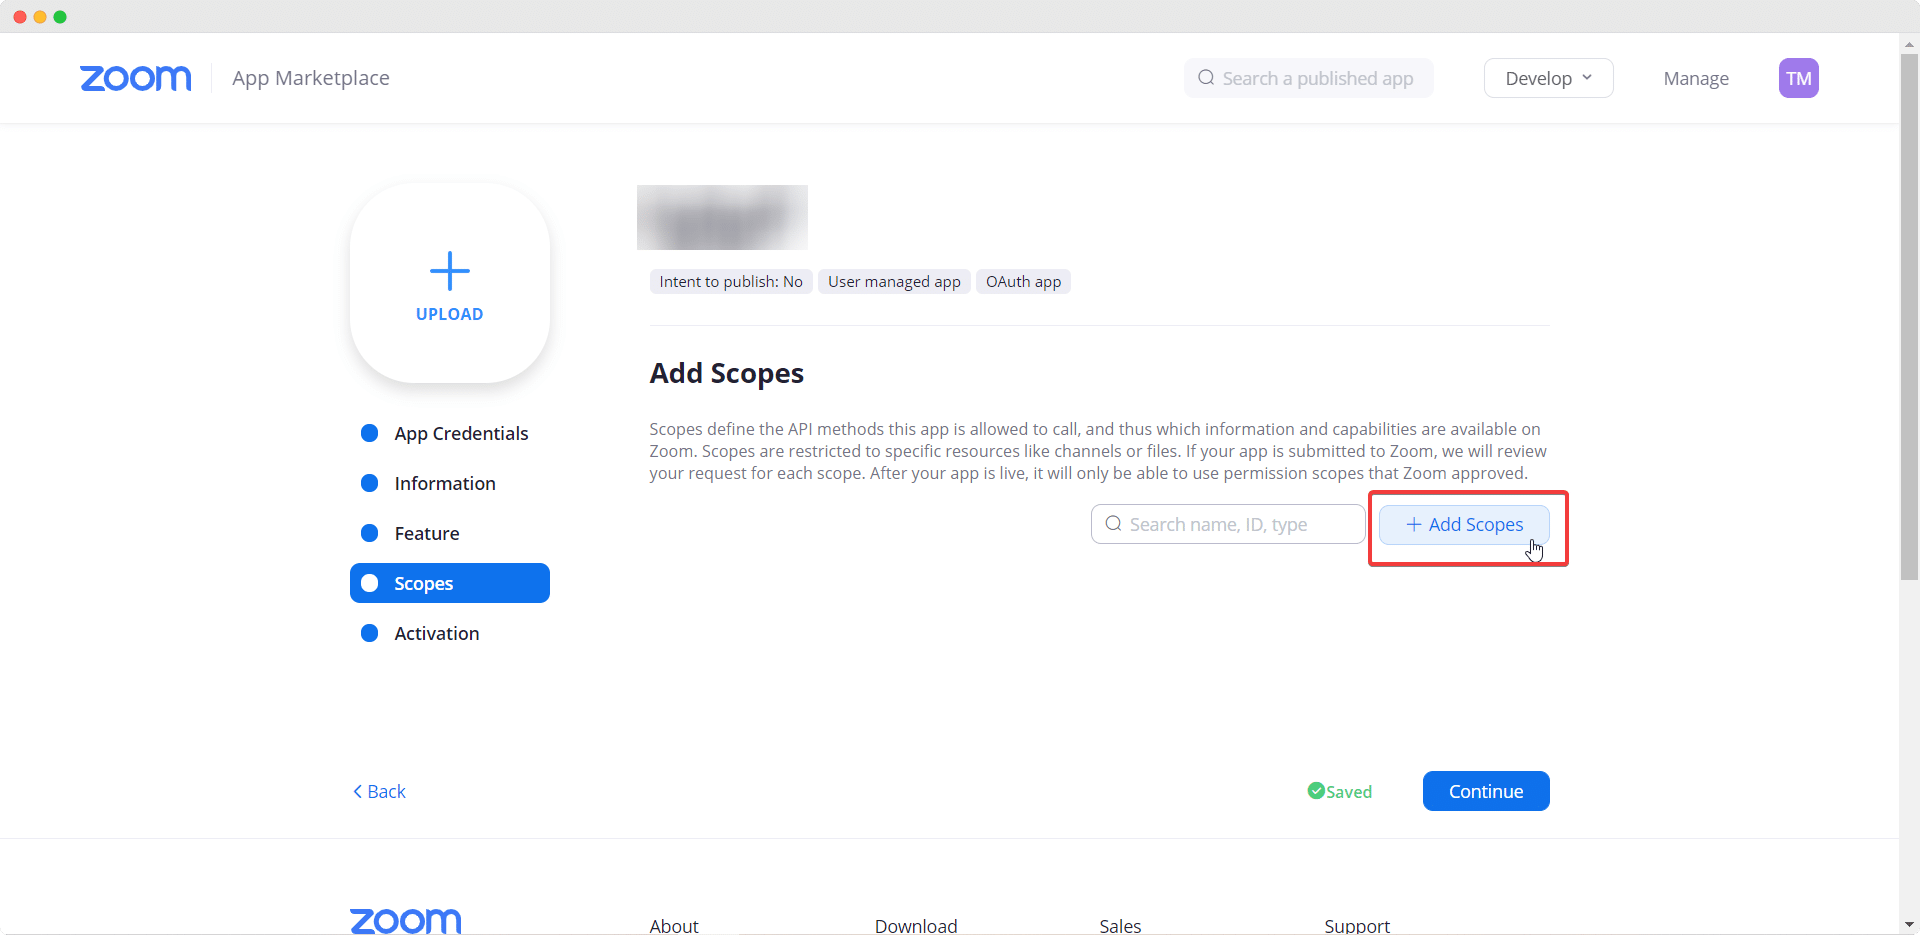The width and height of the screenshot is (1920, 935).
Task: Click the search icon inside the scopes search field
Action: pos(1113,523)
